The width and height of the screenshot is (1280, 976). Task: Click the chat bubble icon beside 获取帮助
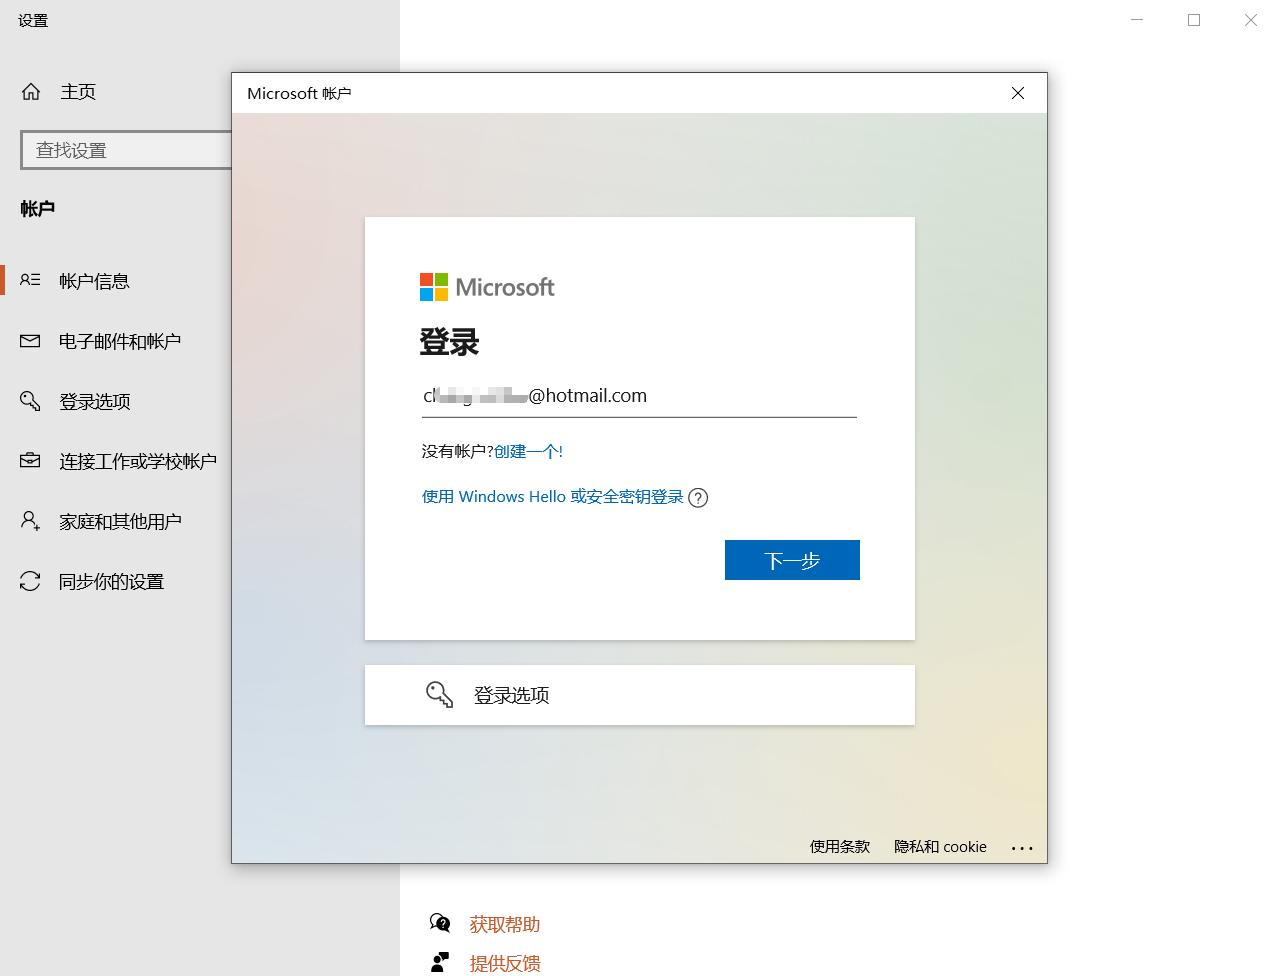point(440,923)
